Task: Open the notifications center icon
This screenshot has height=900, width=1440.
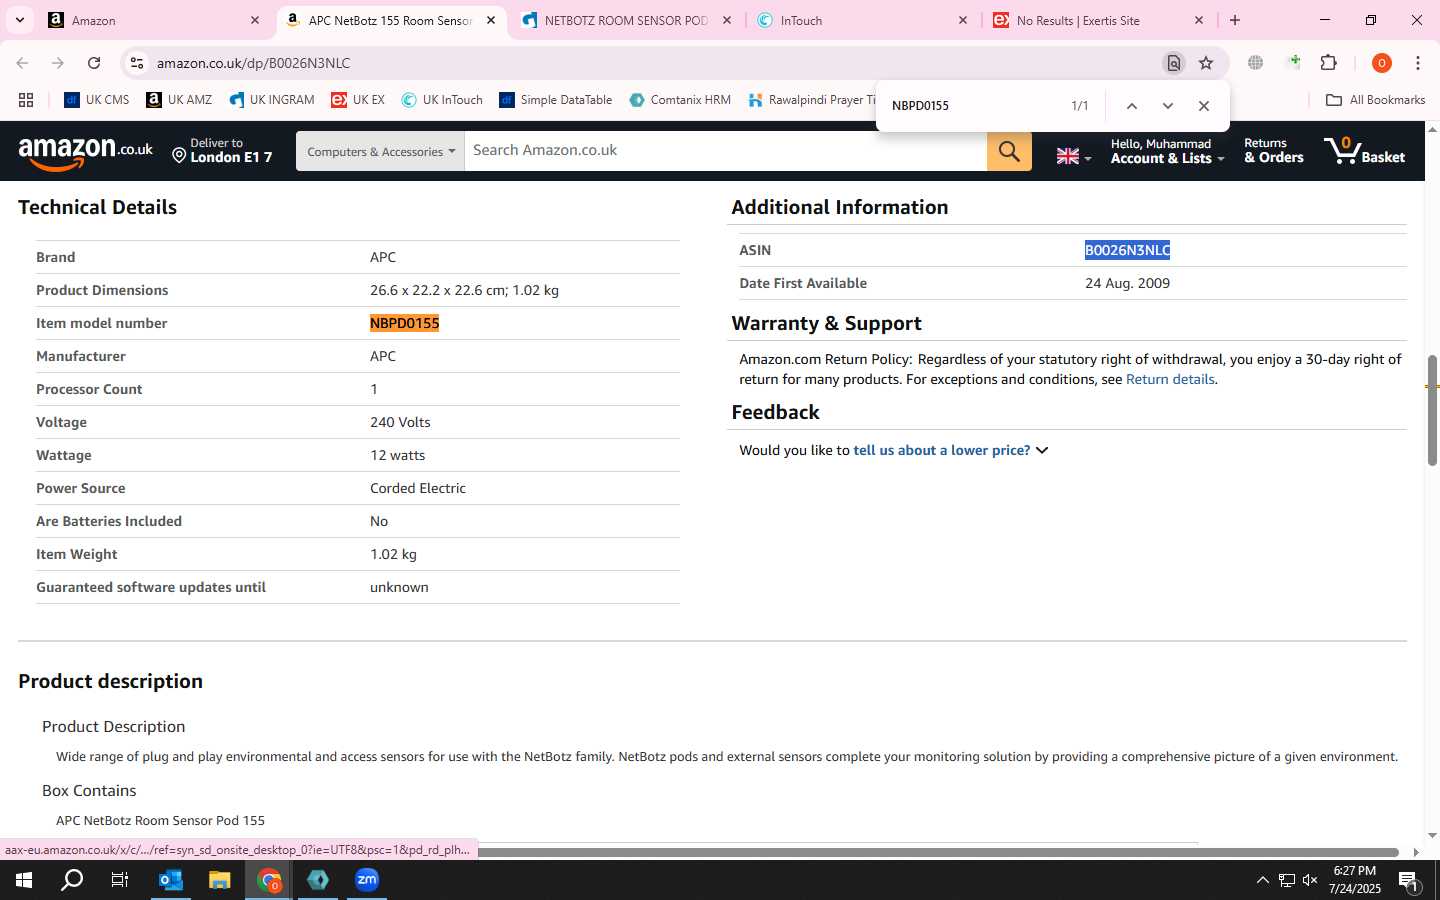Action: (1408, 881)
